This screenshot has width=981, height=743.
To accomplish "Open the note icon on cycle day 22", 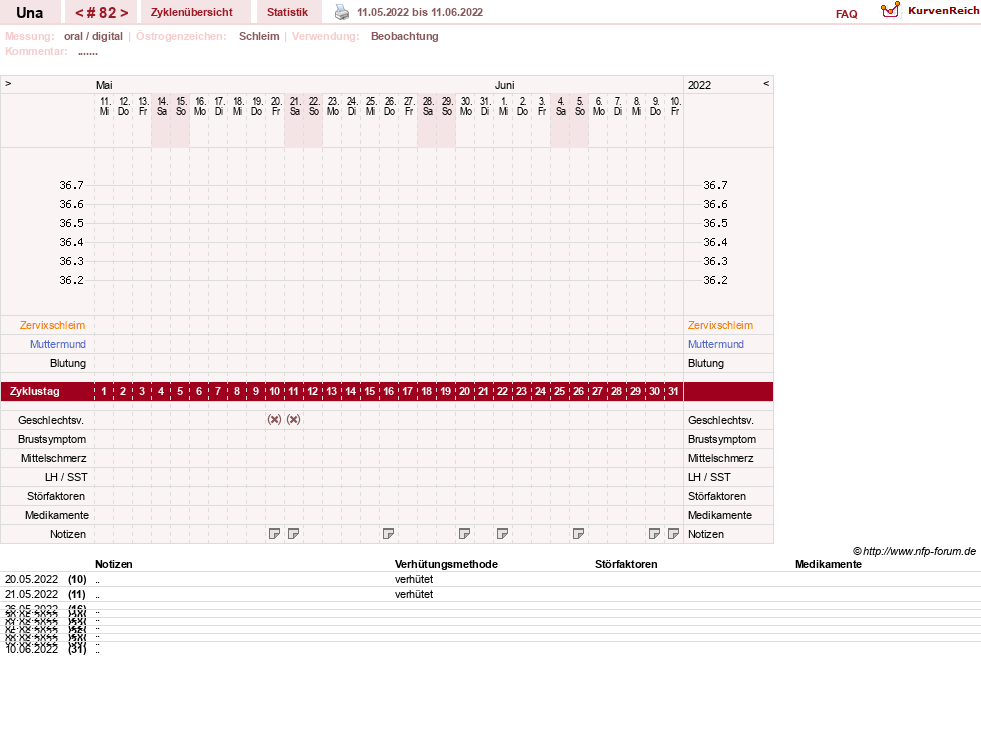I will pos(502,533).
